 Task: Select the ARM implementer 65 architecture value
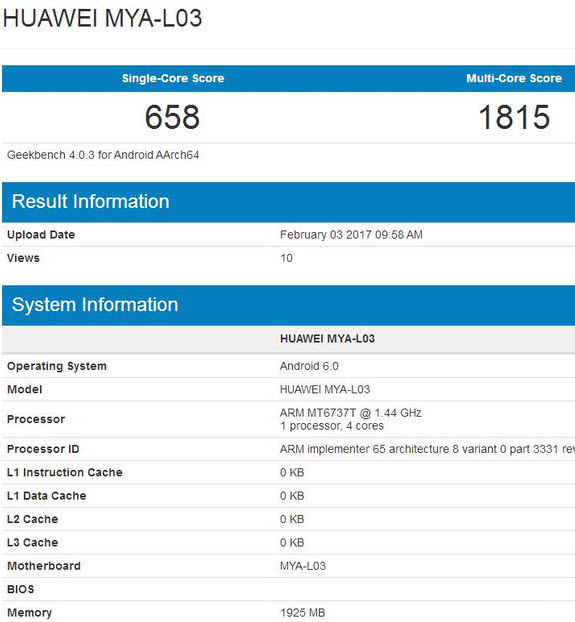coord(427,449)
